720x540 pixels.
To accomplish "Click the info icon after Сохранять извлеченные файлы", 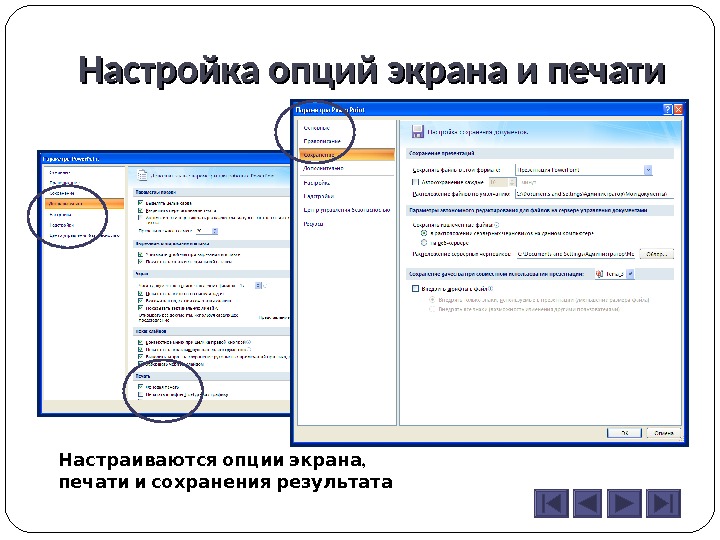I will coord(497,225).
